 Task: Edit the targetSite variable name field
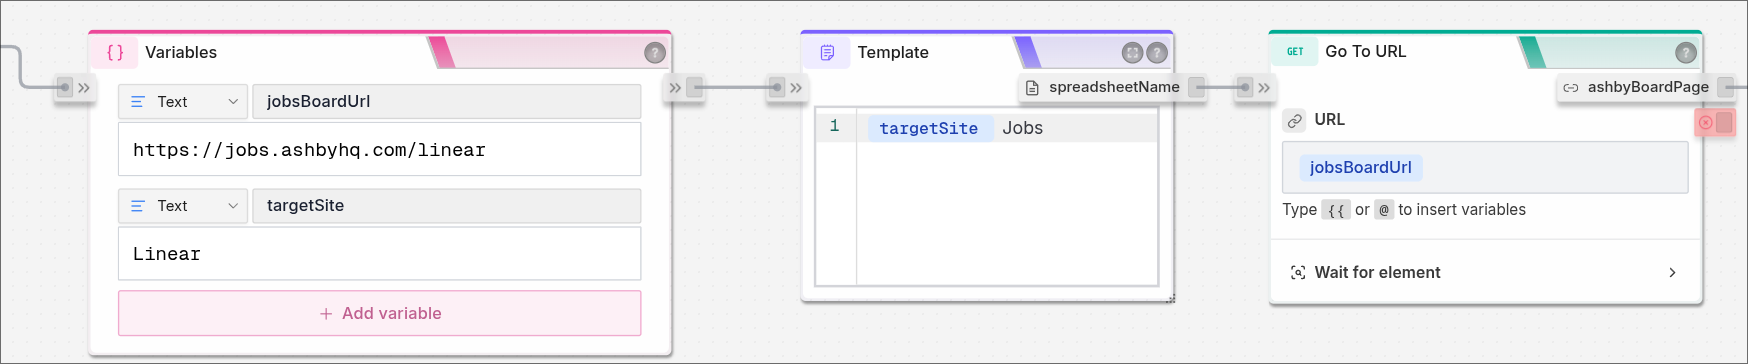[447, 205]
